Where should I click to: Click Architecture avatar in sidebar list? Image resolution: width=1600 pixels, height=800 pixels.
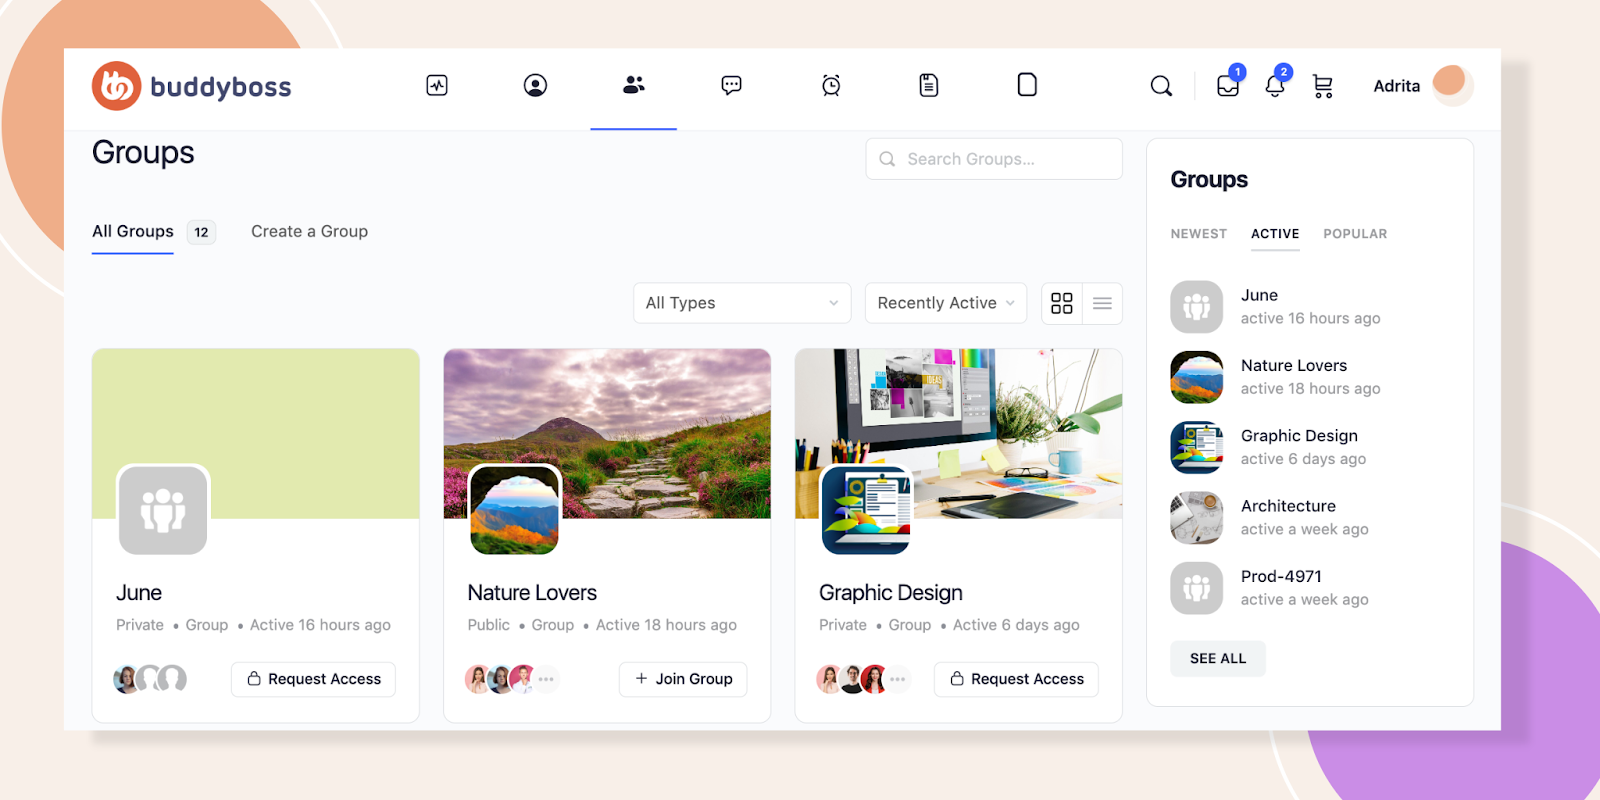tap(1197, 518)
